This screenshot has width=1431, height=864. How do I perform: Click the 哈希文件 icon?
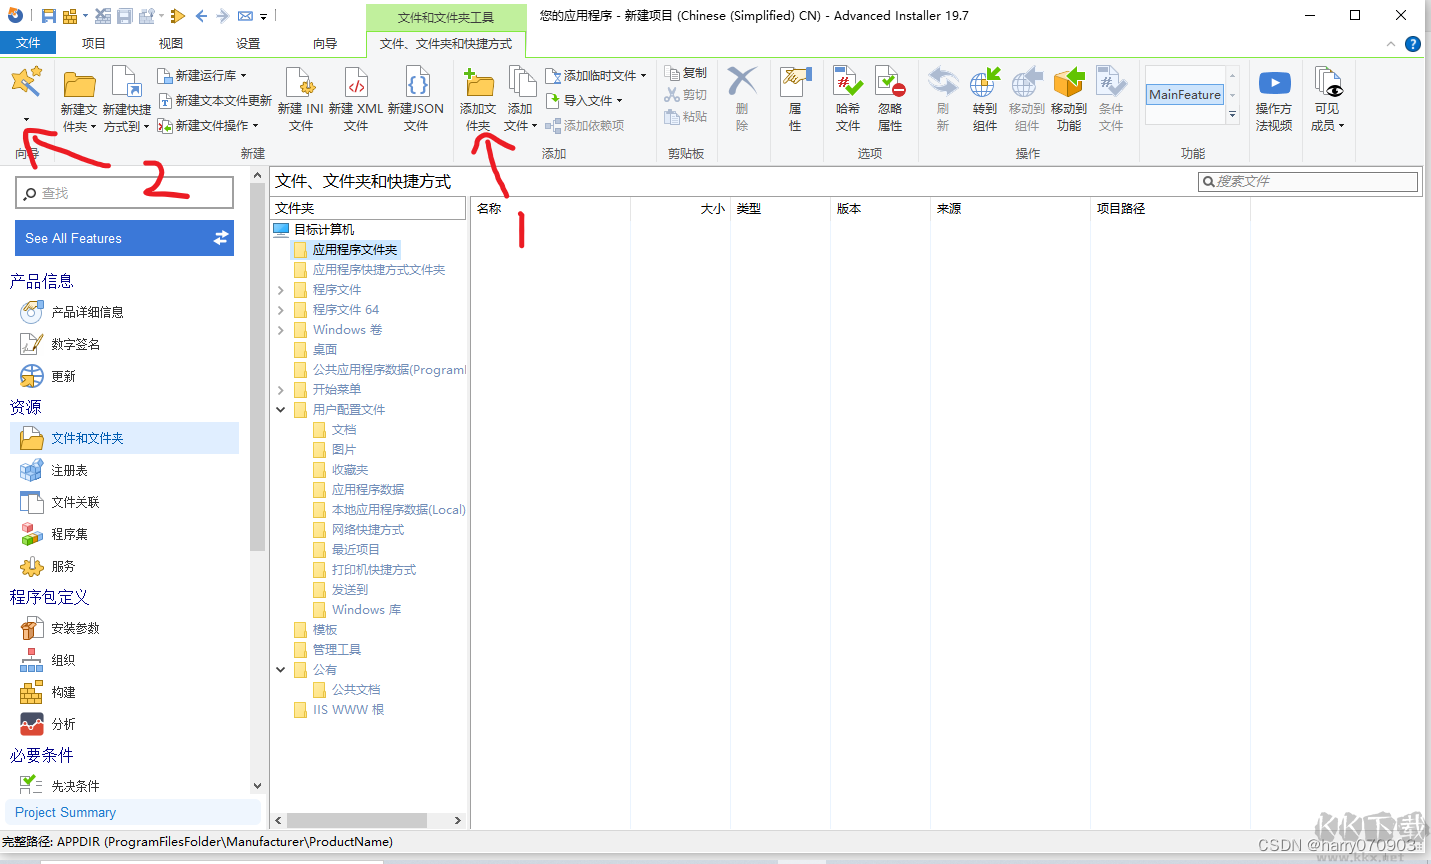pos(847,97)
